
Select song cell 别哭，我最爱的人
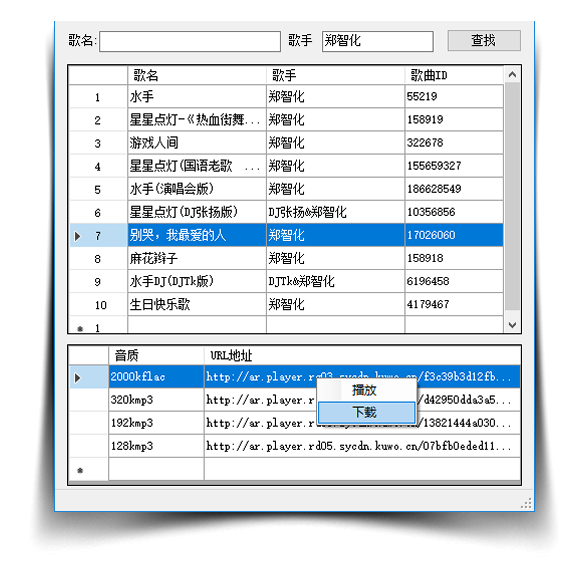click(197, 235)
